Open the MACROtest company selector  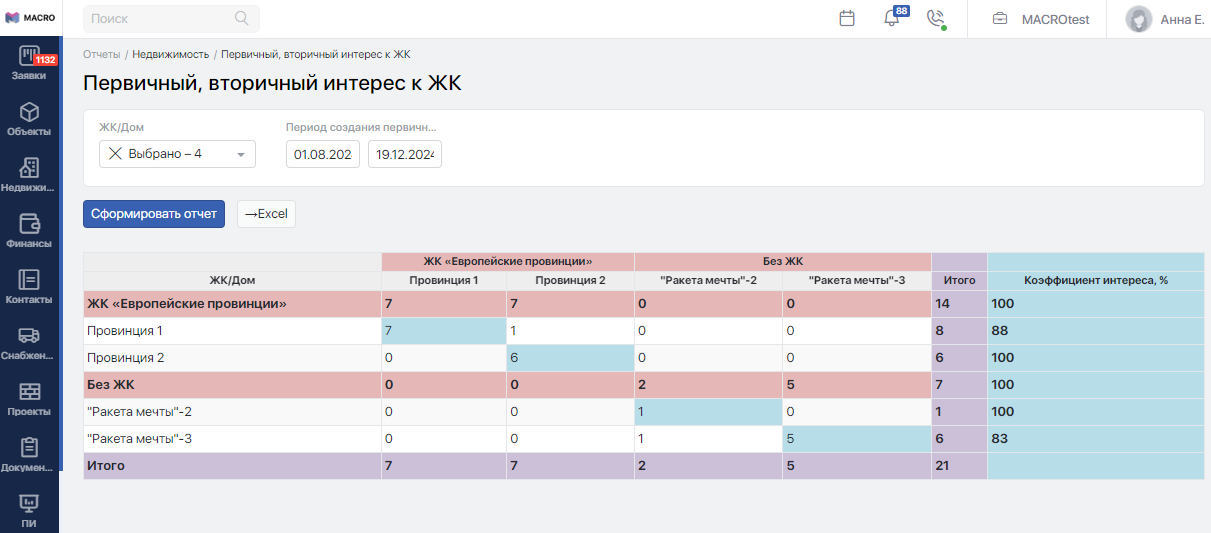click(1039, 19)
